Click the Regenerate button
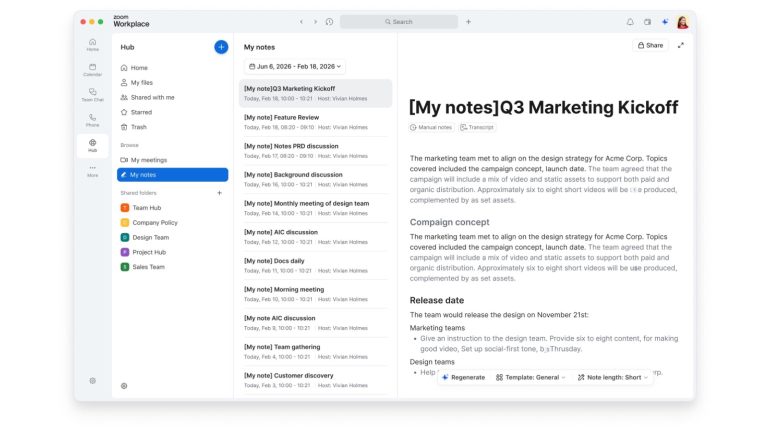770x433 pixels. tap(463, 377)
